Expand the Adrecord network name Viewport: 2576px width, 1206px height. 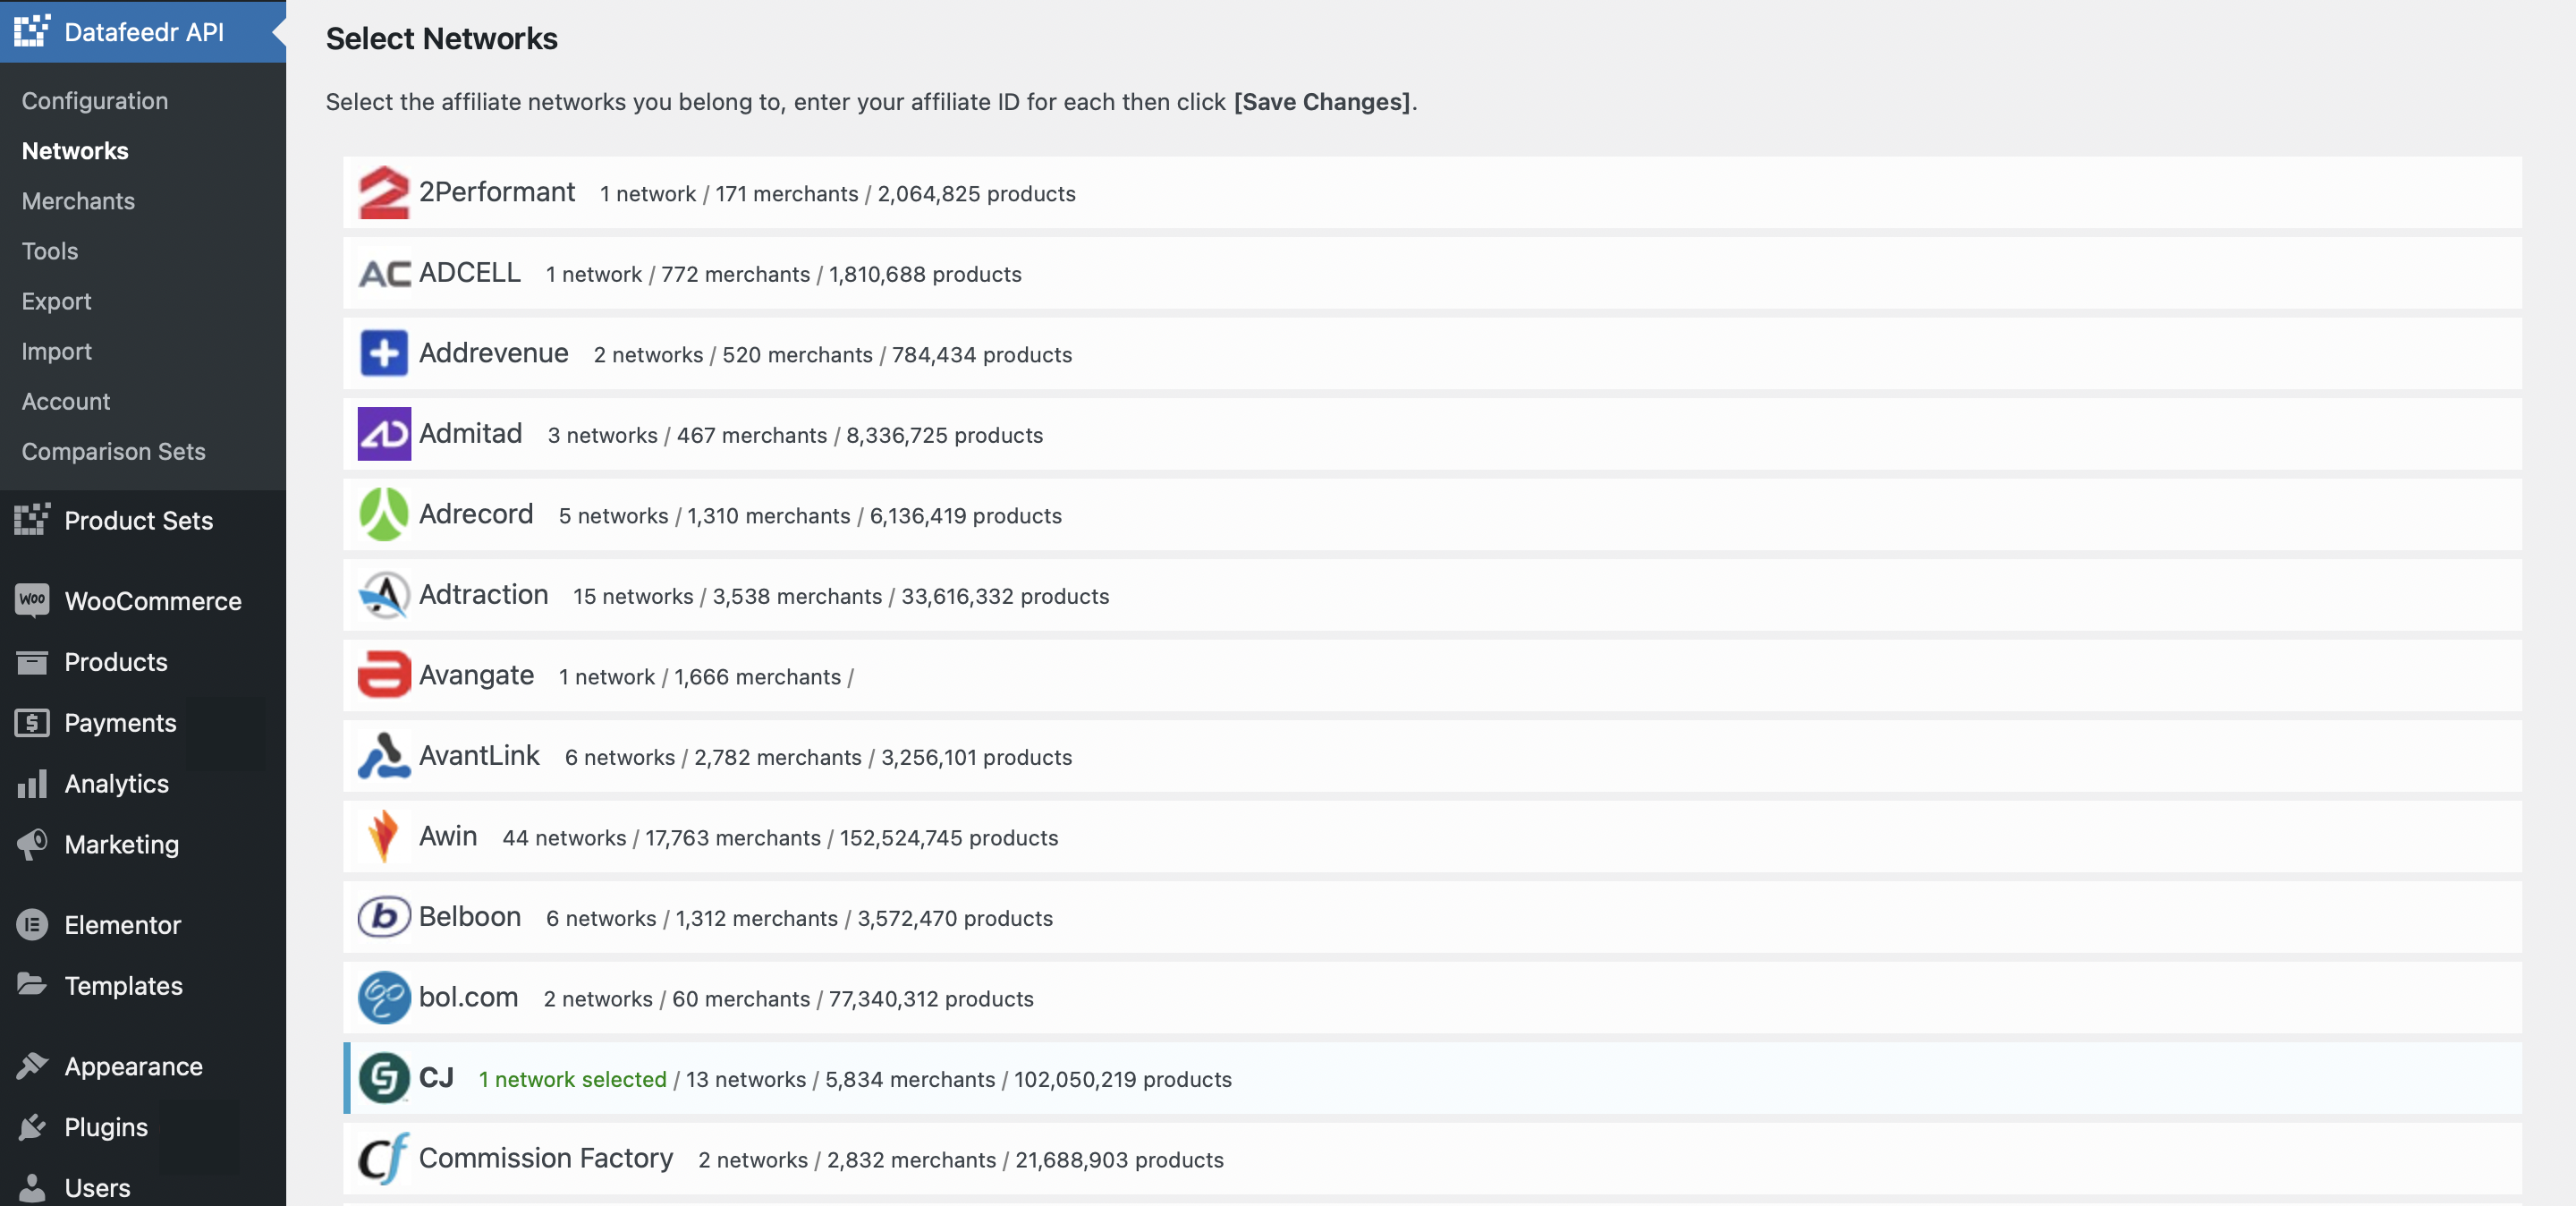tap(475, 513)
